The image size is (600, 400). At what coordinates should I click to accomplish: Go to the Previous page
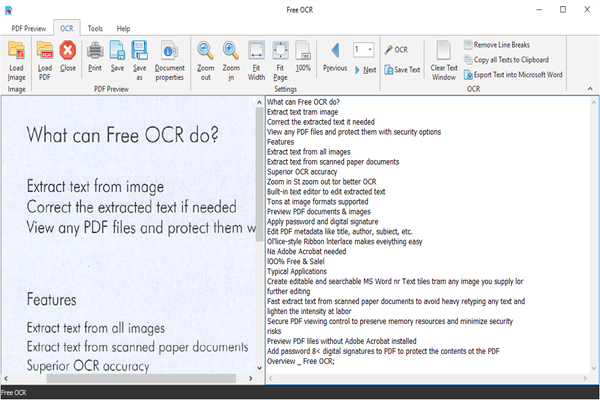(x=335, y=56)
